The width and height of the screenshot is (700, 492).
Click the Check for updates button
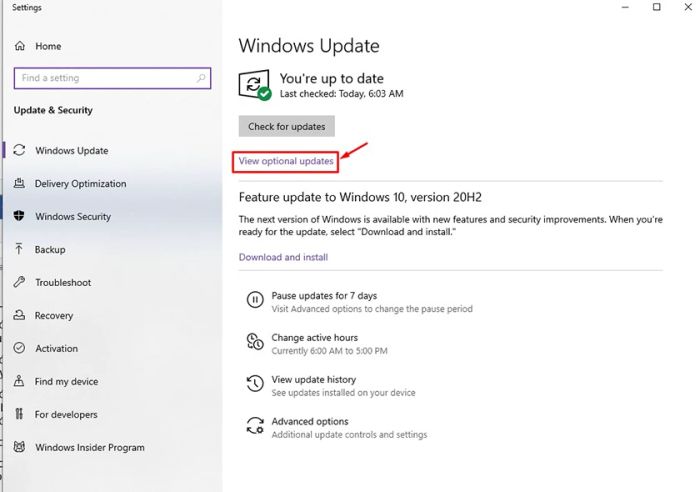(287, 126)
